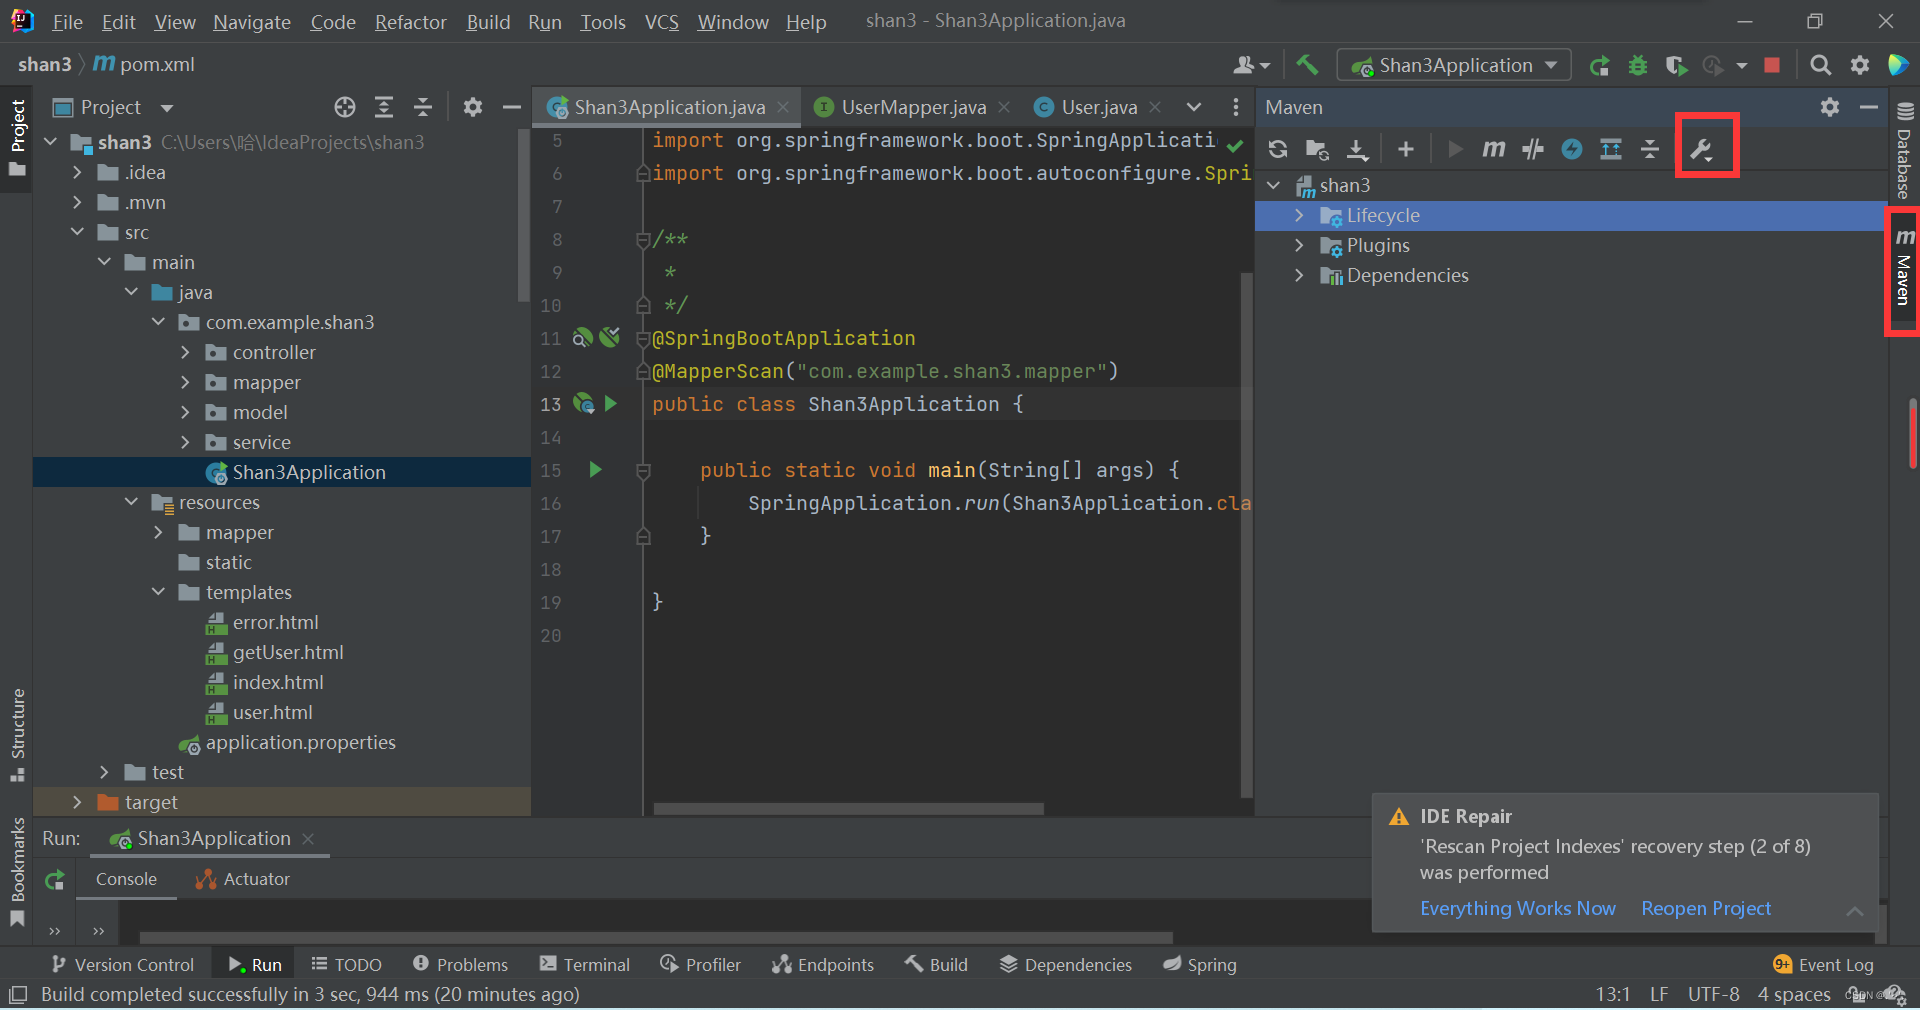Viewport: 1920px width, 1010px height.
Task: Collapse the templates folder
Action: tap(158, 592)
